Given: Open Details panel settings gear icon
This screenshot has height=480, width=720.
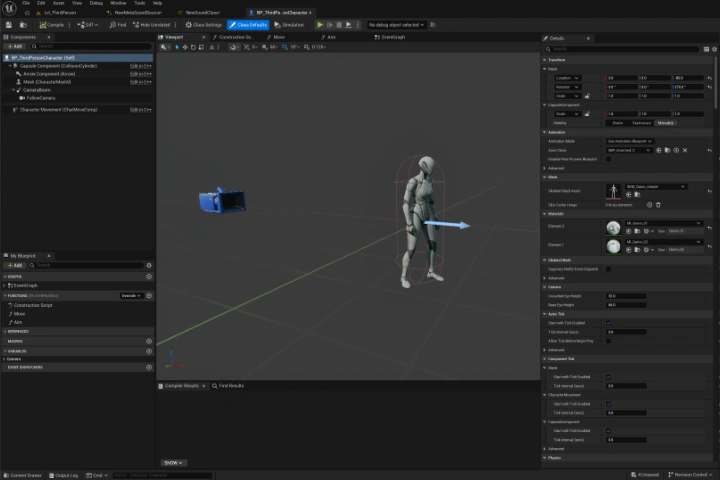Looking at the screenshot, I should click(714, 49).
